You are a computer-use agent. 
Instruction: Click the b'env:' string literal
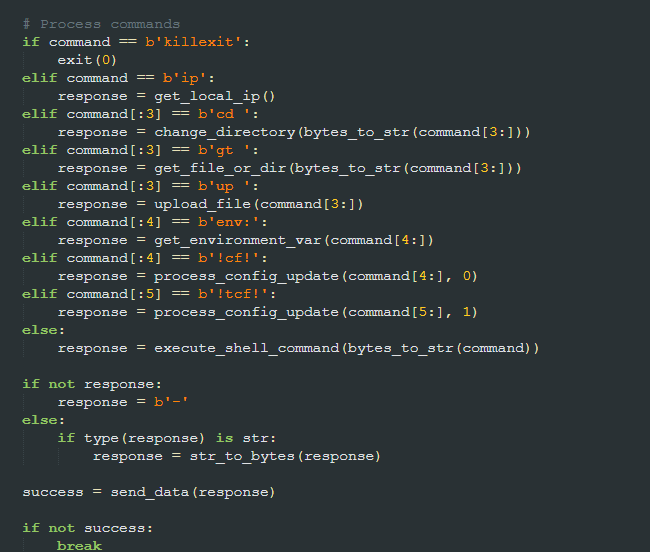point(228,222)
